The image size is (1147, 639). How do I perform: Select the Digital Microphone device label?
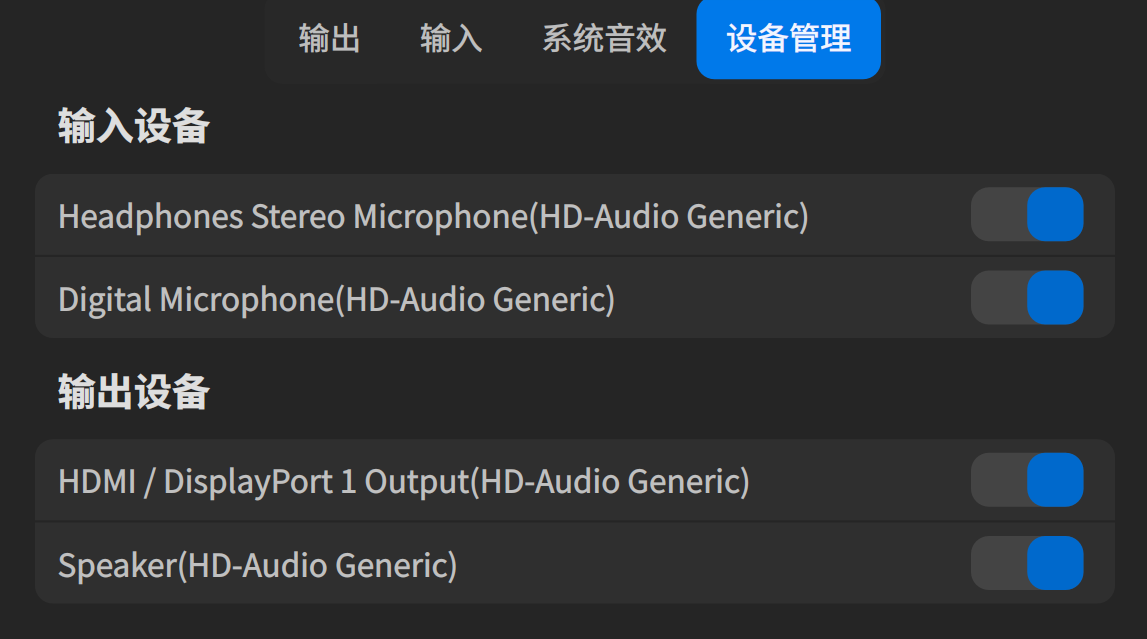195,299
